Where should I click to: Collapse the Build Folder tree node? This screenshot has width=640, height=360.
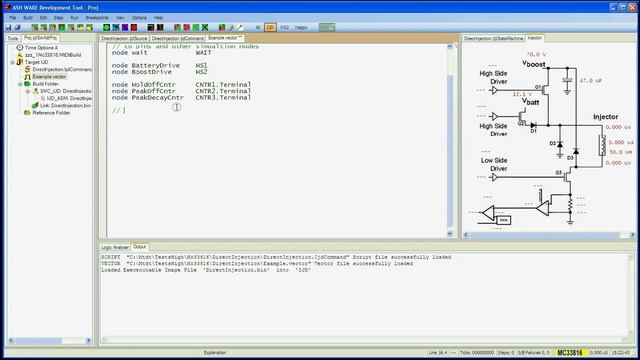20,84
